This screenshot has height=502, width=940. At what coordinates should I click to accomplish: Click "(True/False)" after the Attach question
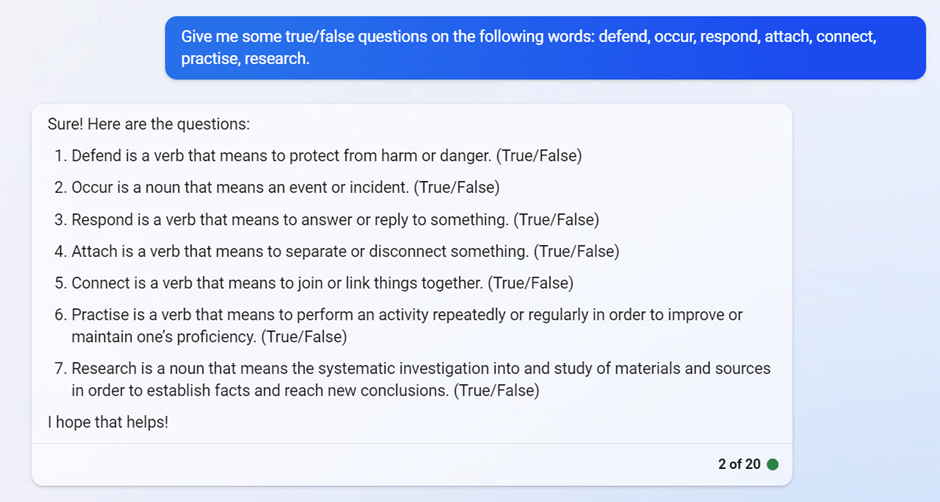coord(576,251)
